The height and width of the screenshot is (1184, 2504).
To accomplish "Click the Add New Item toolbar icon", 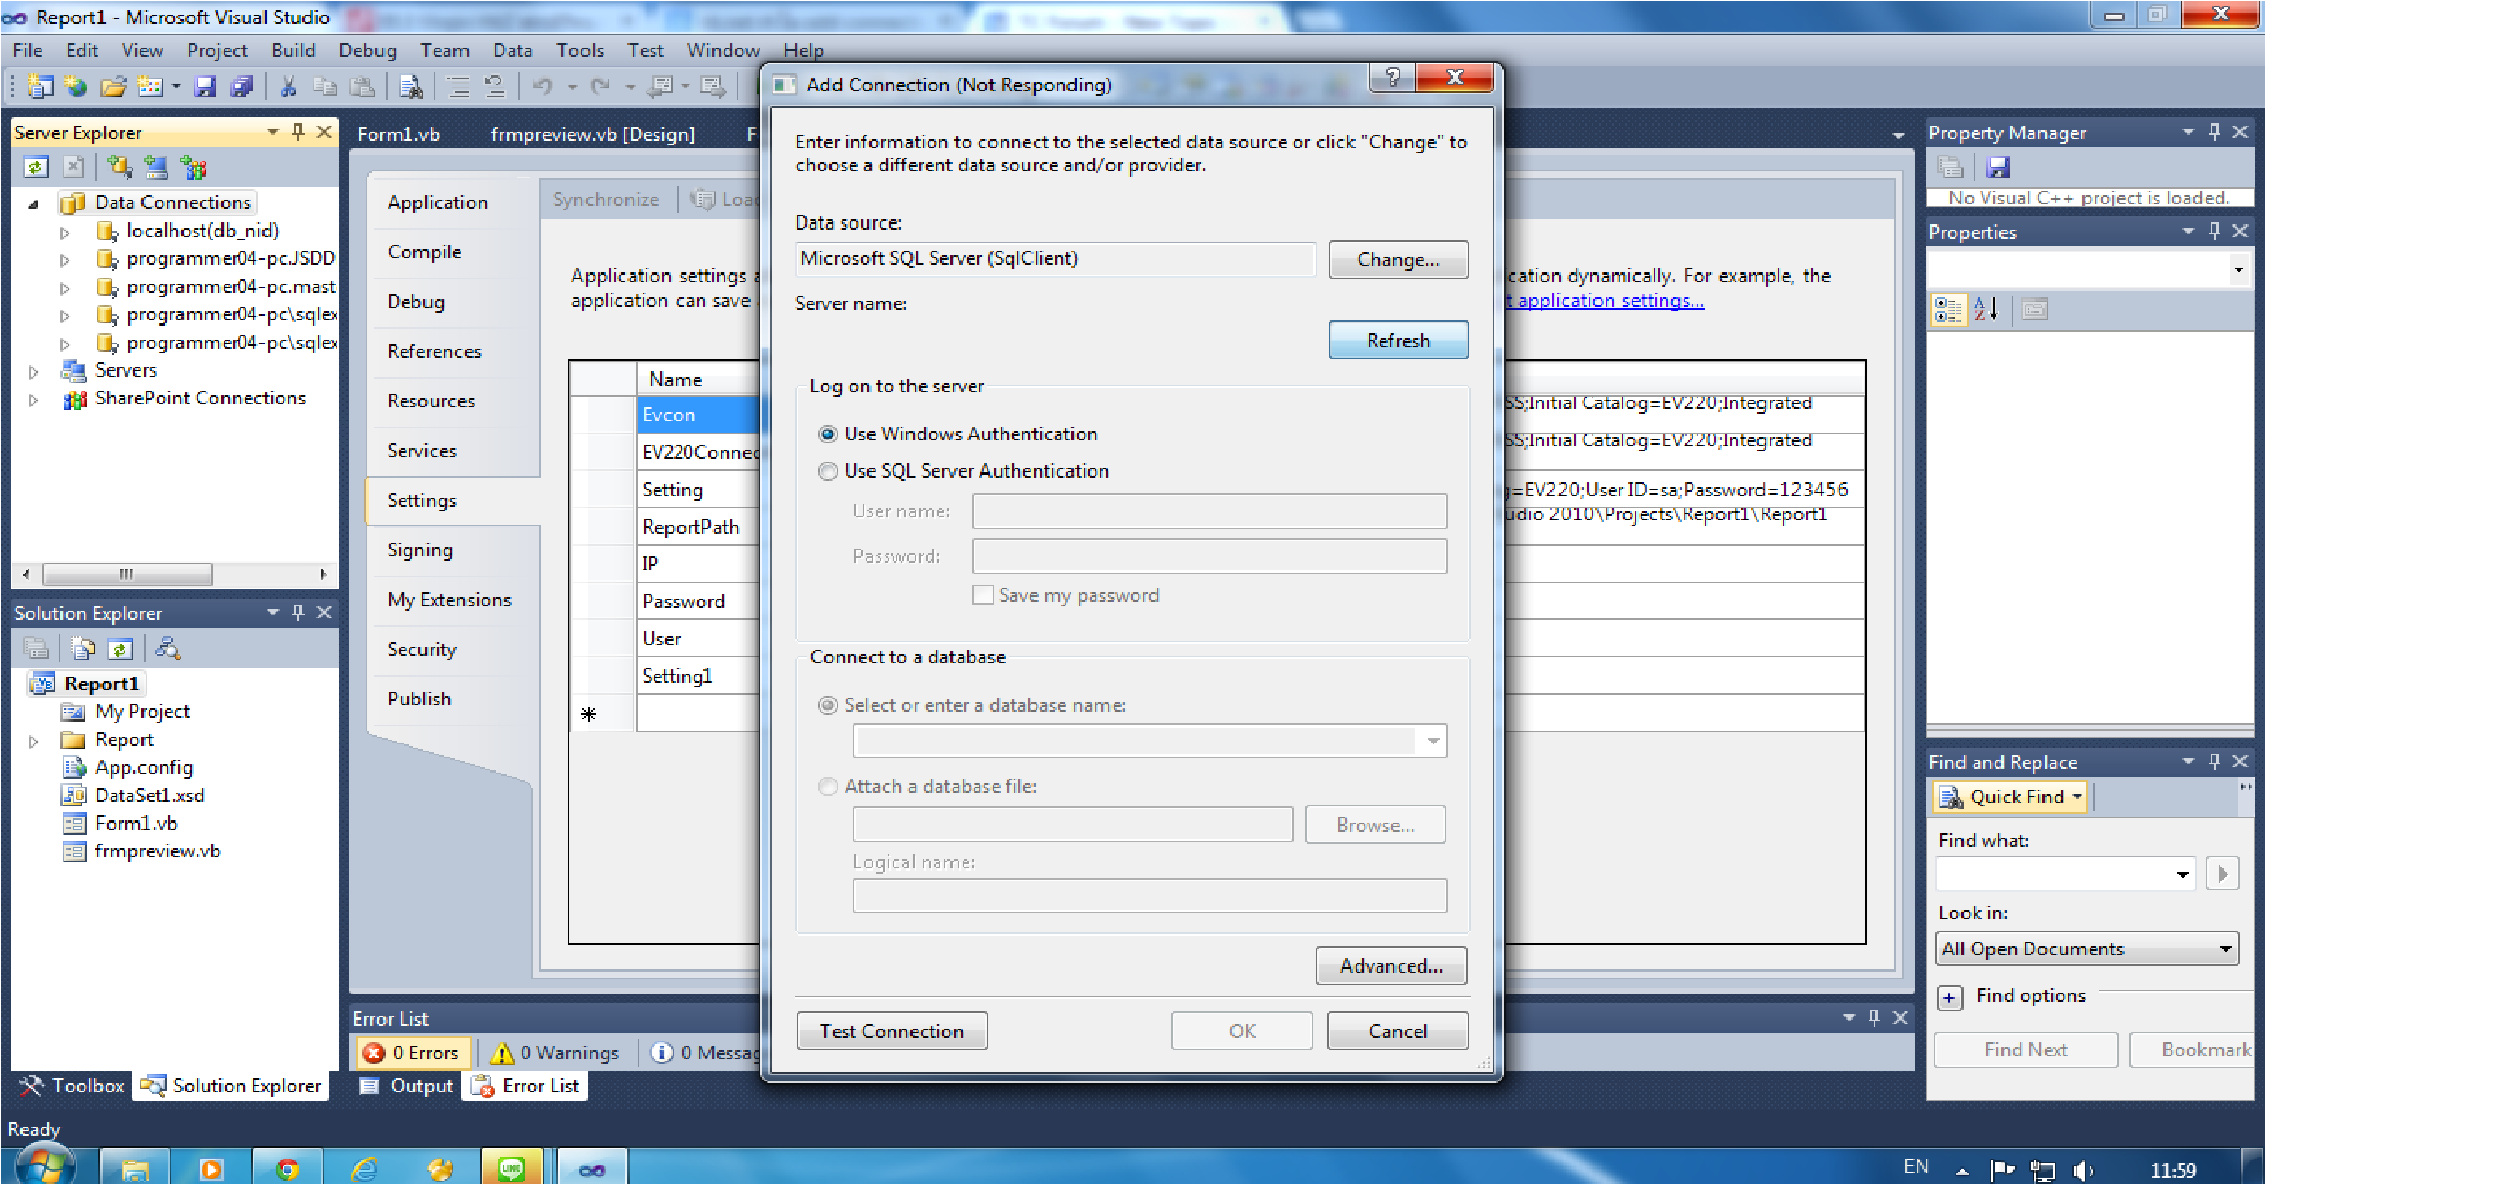I will pyautogui.click(x=150, y=87).
